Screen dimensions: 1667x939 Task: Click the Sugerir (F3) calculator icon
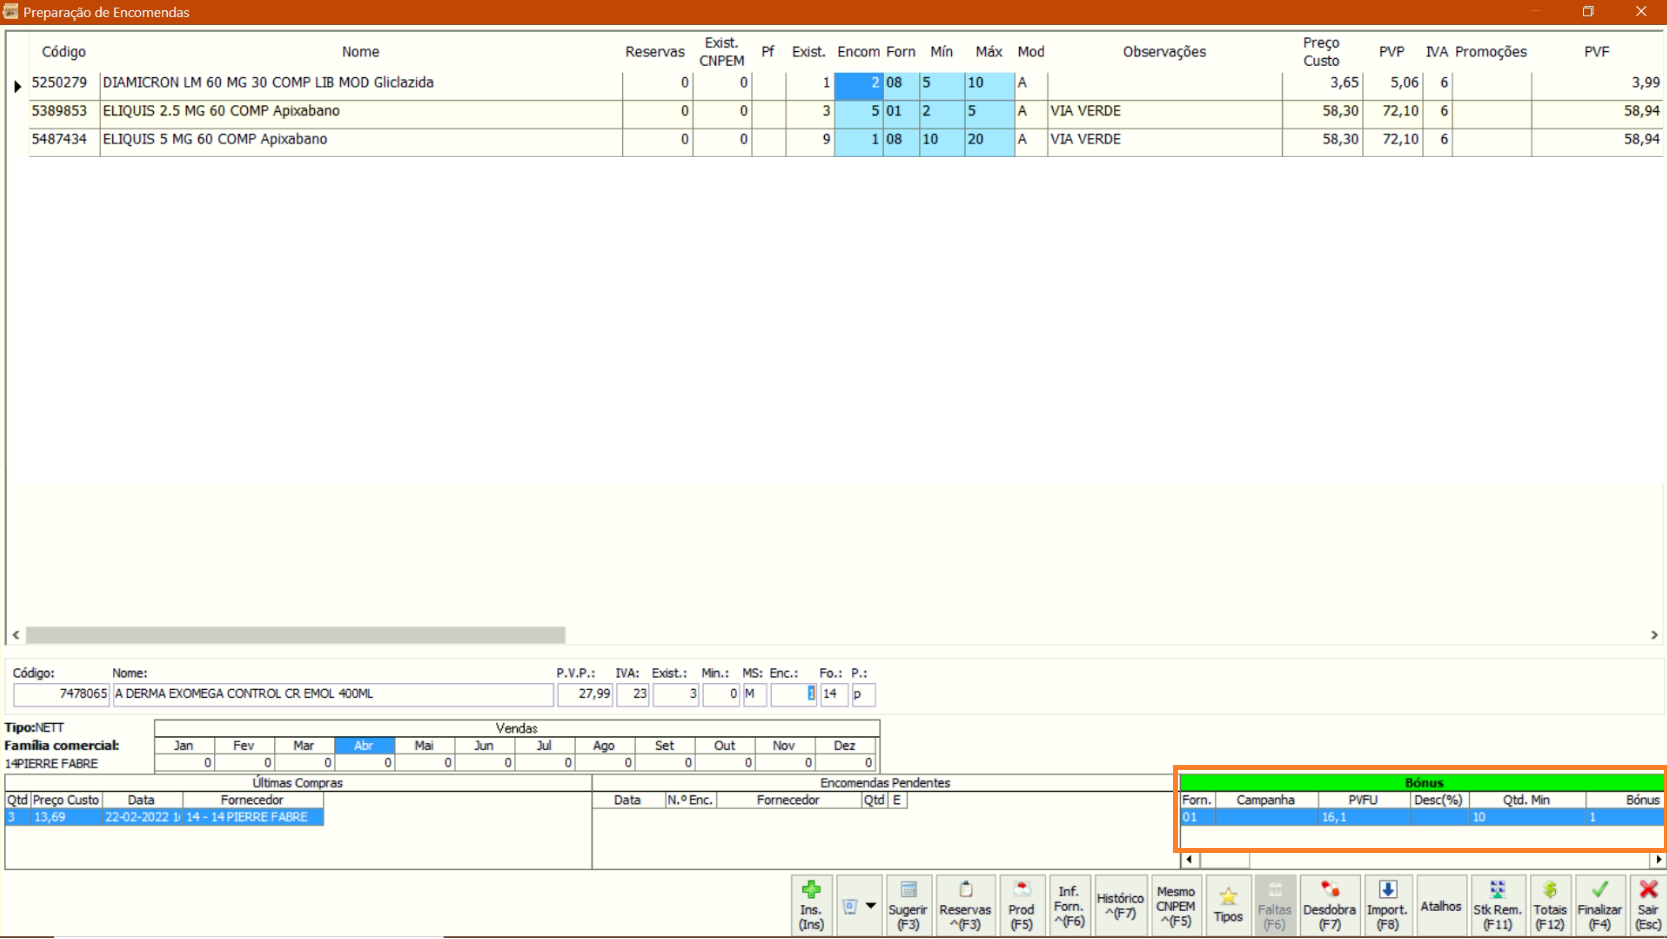pos(908,905)
